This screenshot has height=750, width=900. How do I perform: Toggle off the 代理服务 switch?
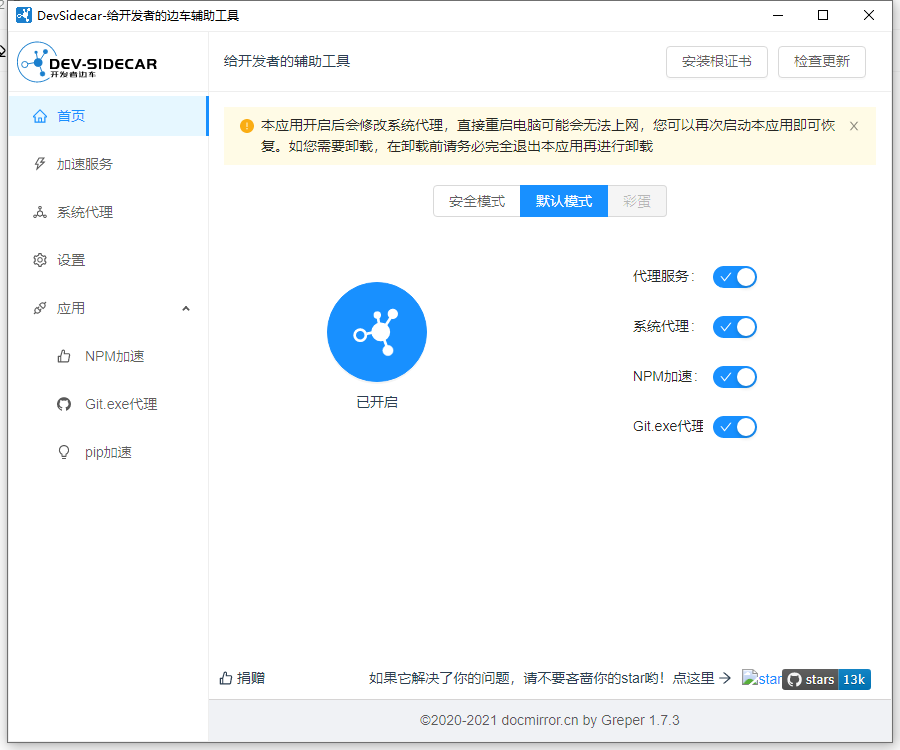pos(735,277)
